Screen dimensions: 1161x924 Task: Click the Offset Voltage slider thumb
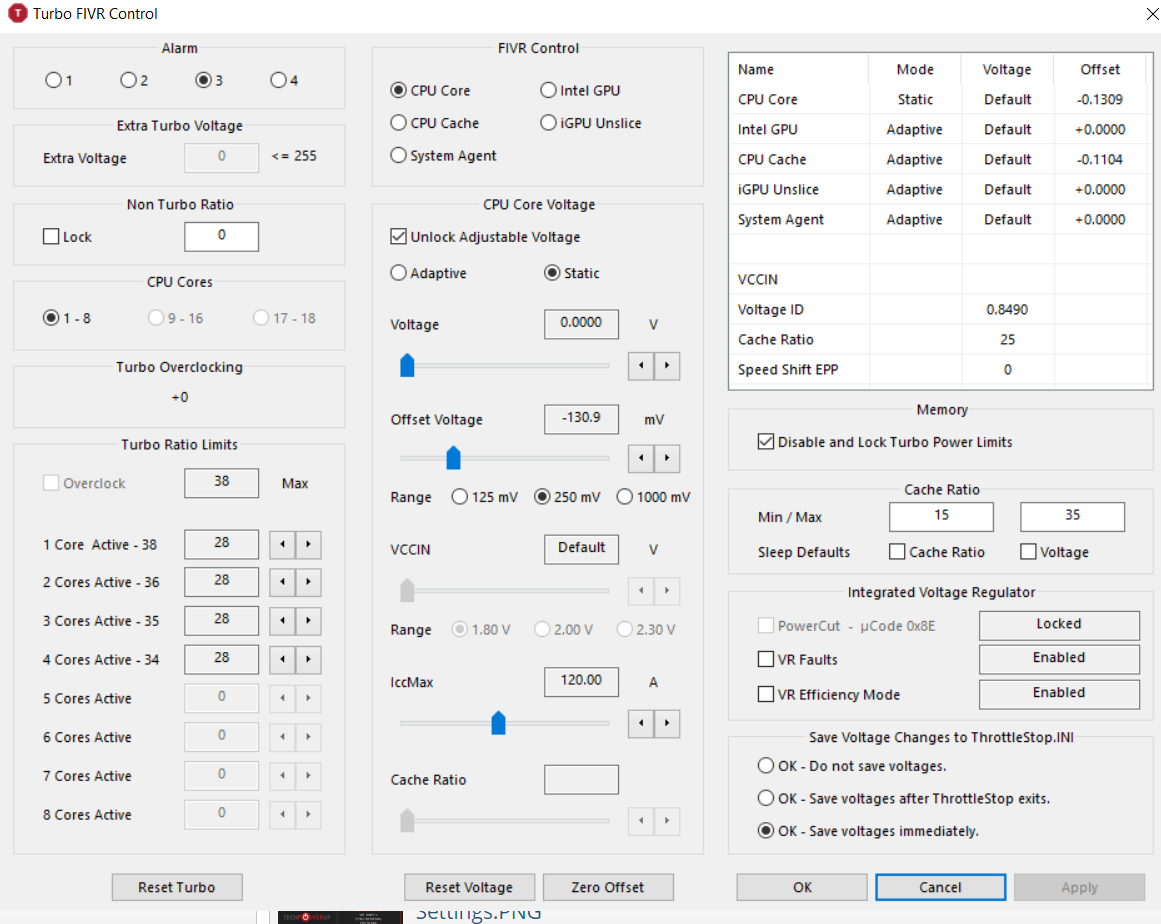click(x=453, y=458)
